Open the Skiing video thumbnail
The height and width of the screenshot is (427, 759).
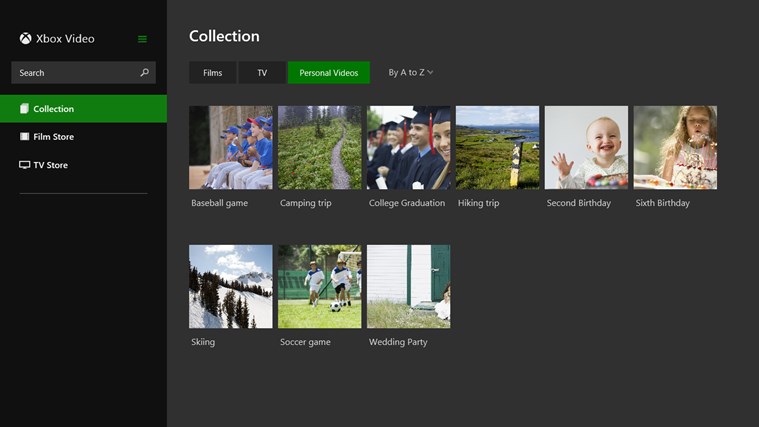[230, 286]
